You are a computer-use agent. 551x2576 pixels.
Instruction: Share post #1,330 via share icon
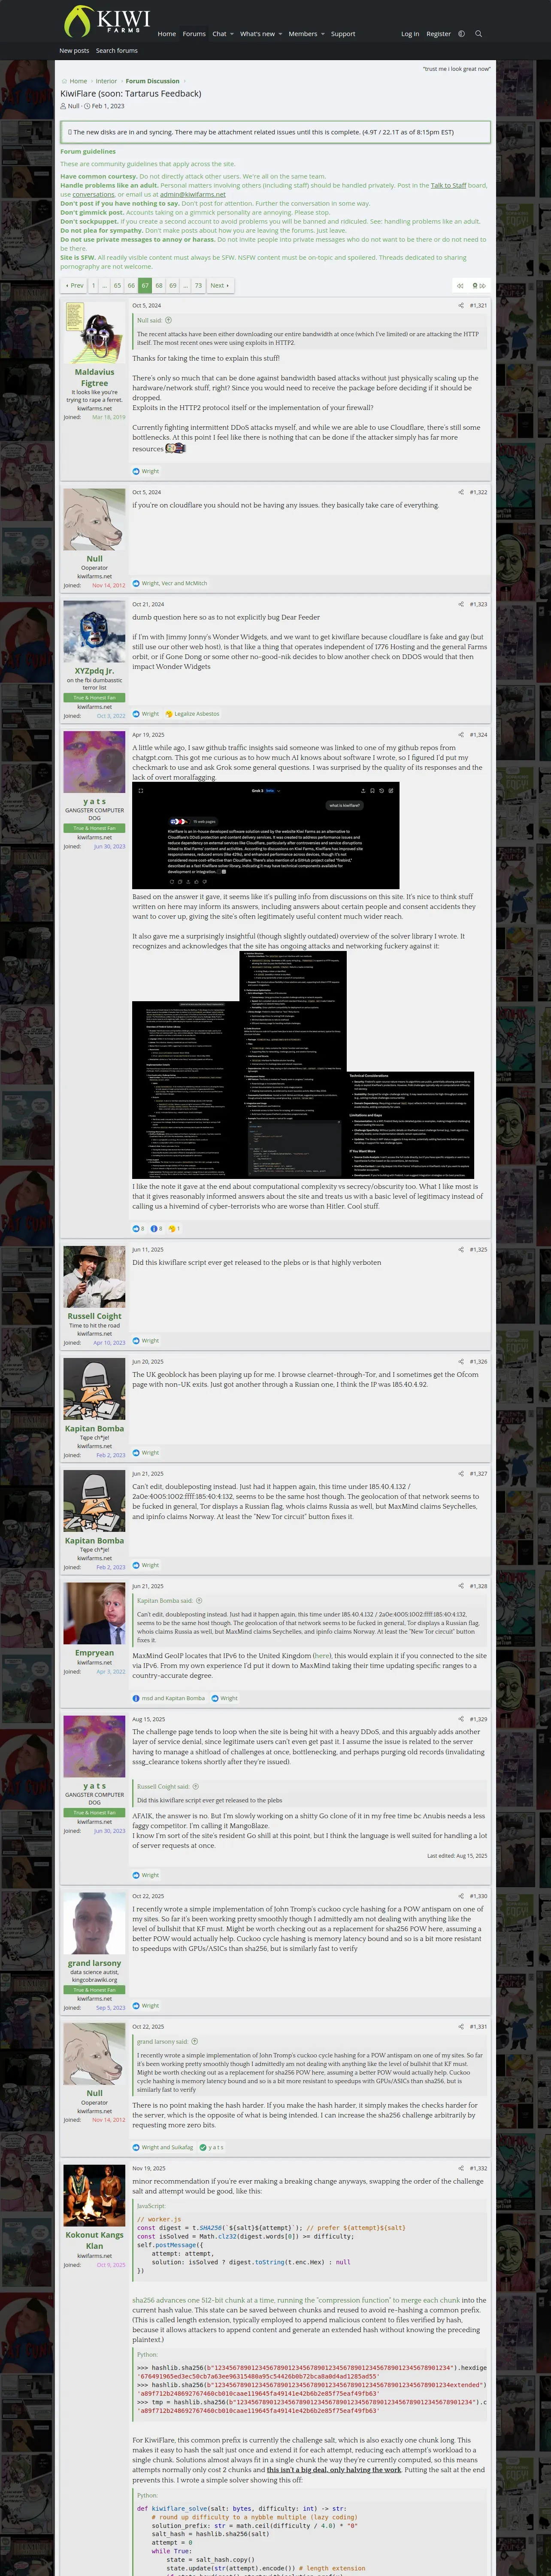[x=461, y=1896]
